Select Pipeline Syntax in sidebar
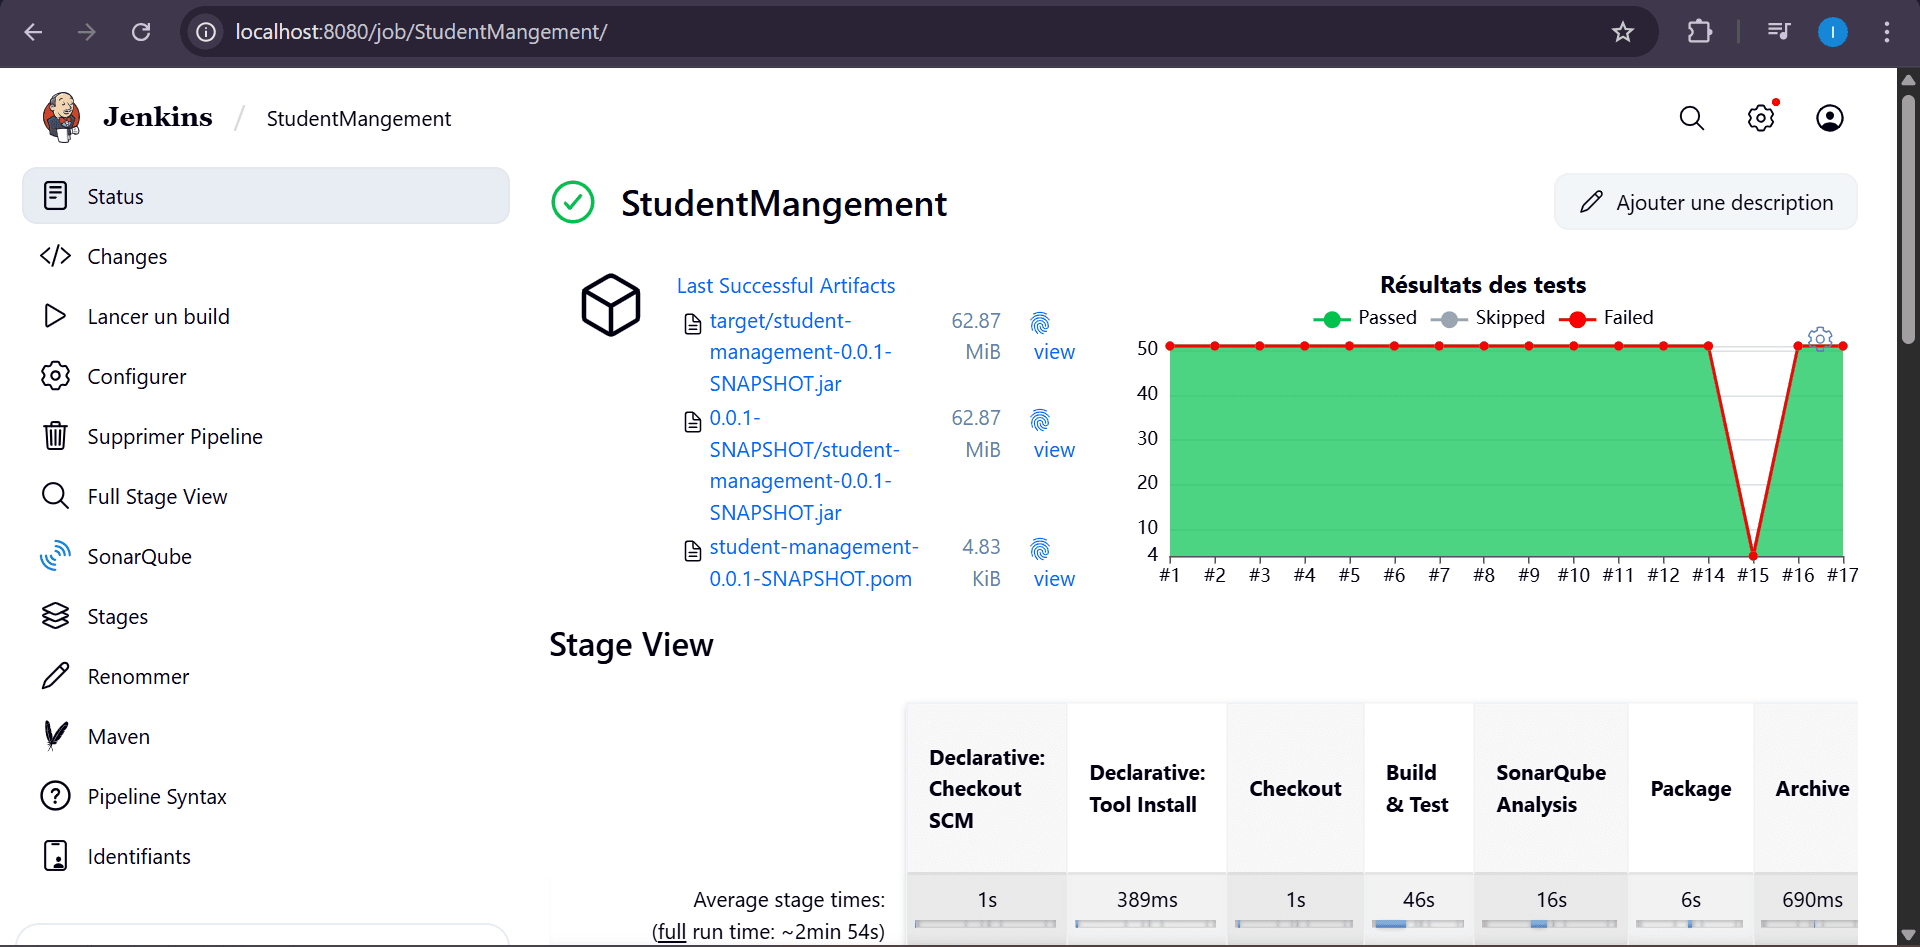This screenshot has width=1920, height=947. [266, 796]
